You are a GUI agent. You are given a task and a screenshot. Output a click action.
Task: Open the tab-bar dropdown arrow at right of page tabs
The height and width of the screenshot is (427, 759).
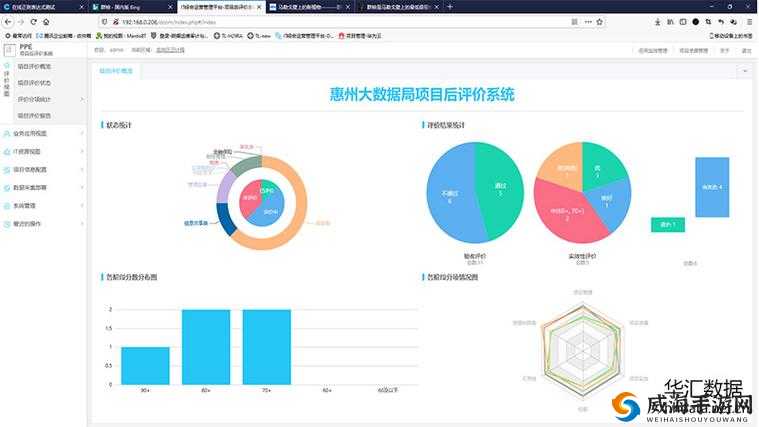click(745, 71)
